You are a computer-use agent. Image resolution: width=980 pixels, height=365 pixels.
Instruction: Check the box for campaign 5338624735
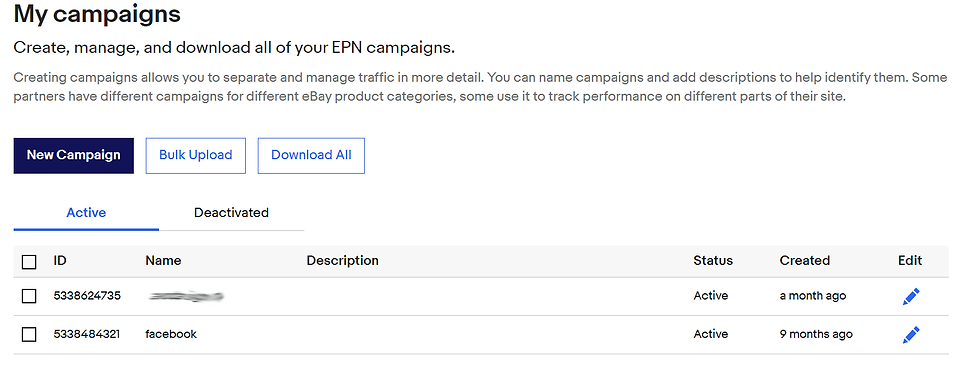click(29, 296)
